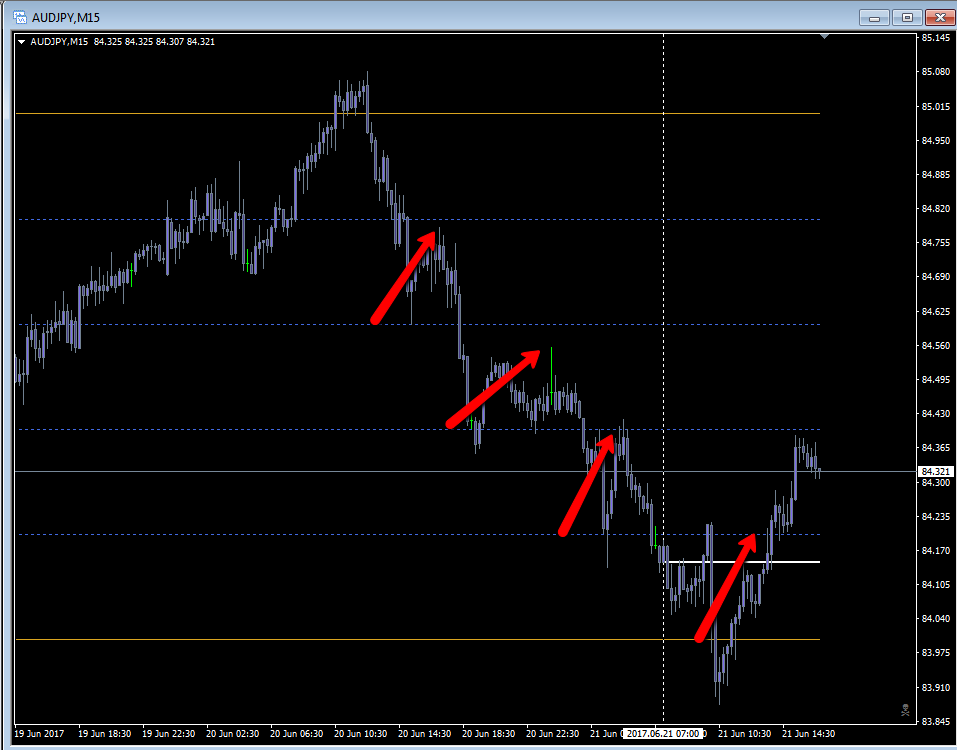
Task: Click the 20 Jun 02:30 time axis label
Action: pyautogui.click(x=233, y=734)
